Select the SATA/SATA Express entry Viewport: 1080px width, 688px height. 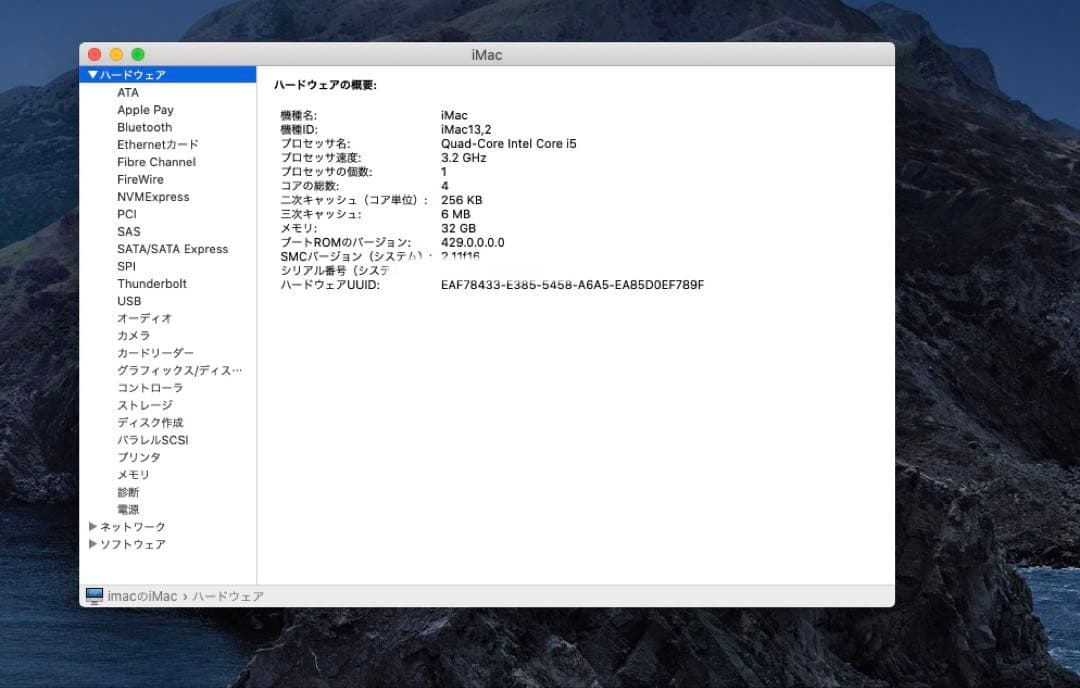tap(173, 248)
